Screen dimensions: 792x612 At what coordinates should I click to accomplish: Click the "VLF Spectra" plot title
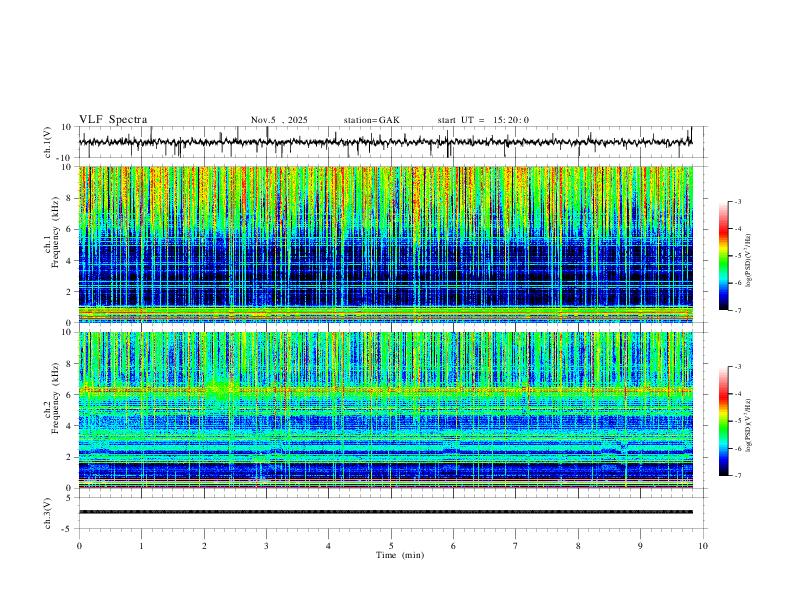tap(113, 120)
